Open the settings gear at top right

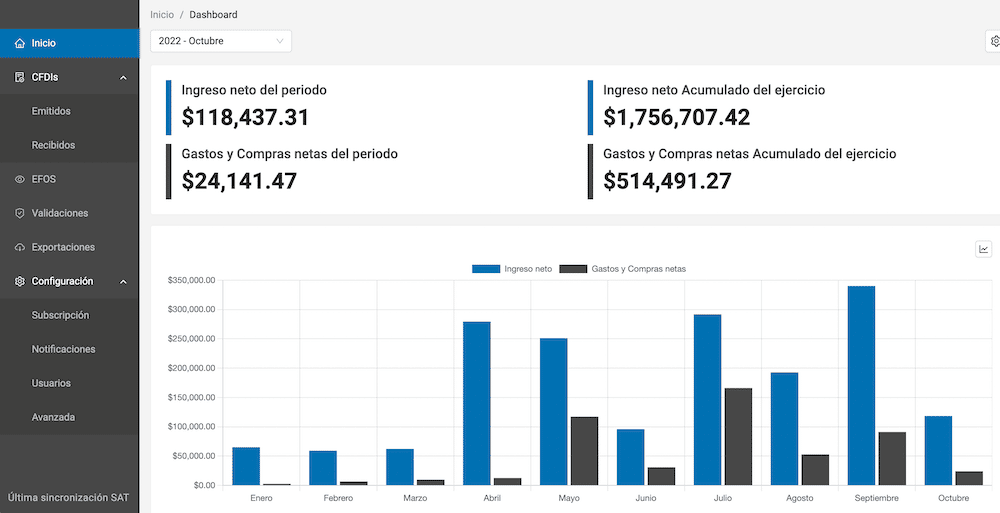[994, 41]
